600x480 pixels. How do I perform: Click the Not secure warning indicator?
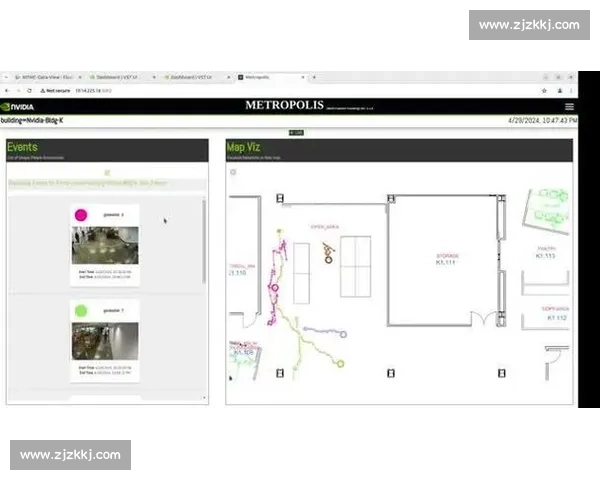[x=55, y=91]
